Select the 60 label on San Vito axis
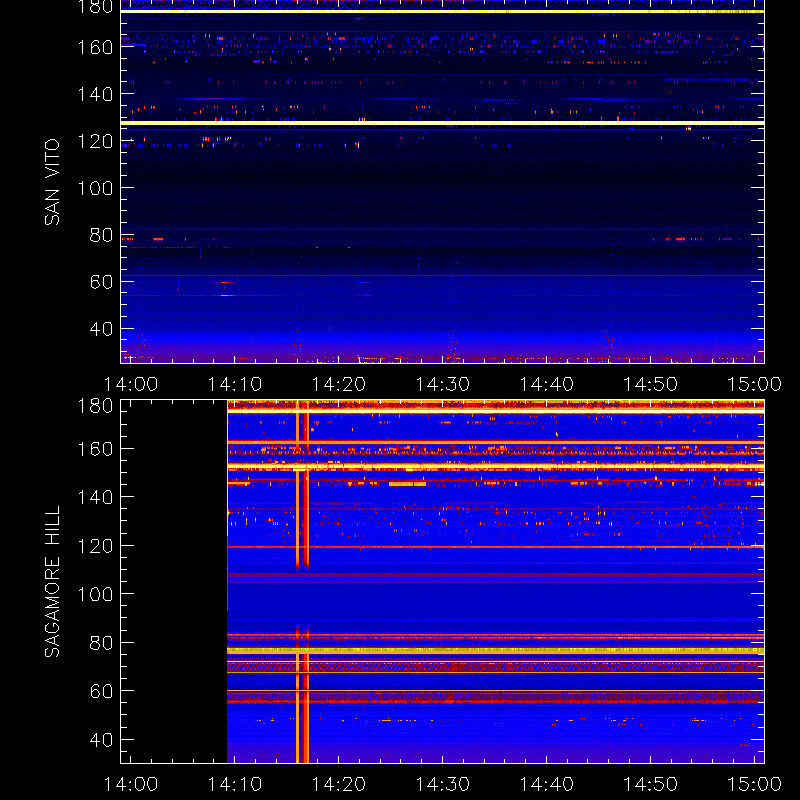The width and height of the screenshot is (800, 800). tap(101, 282)
